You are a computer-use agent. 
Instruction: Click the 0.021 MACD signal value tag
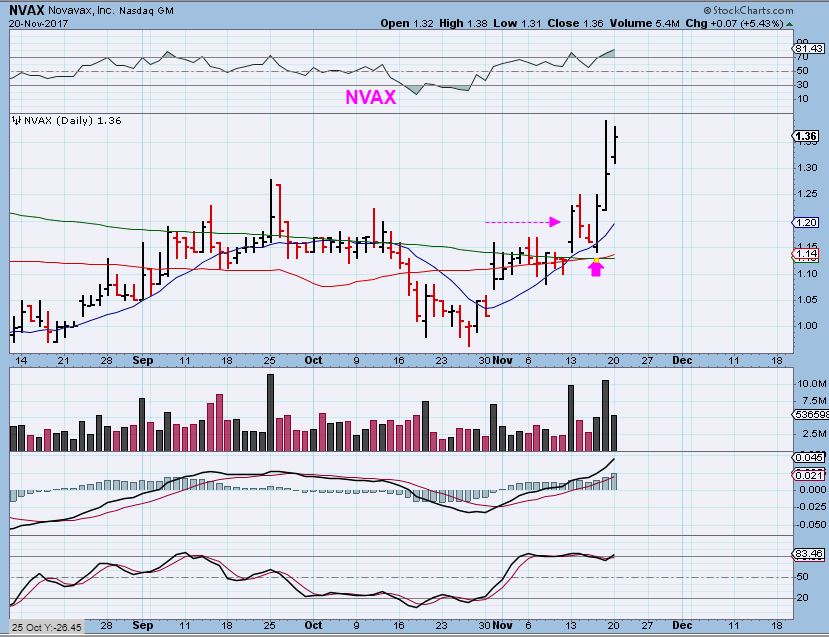pos(808,475)
